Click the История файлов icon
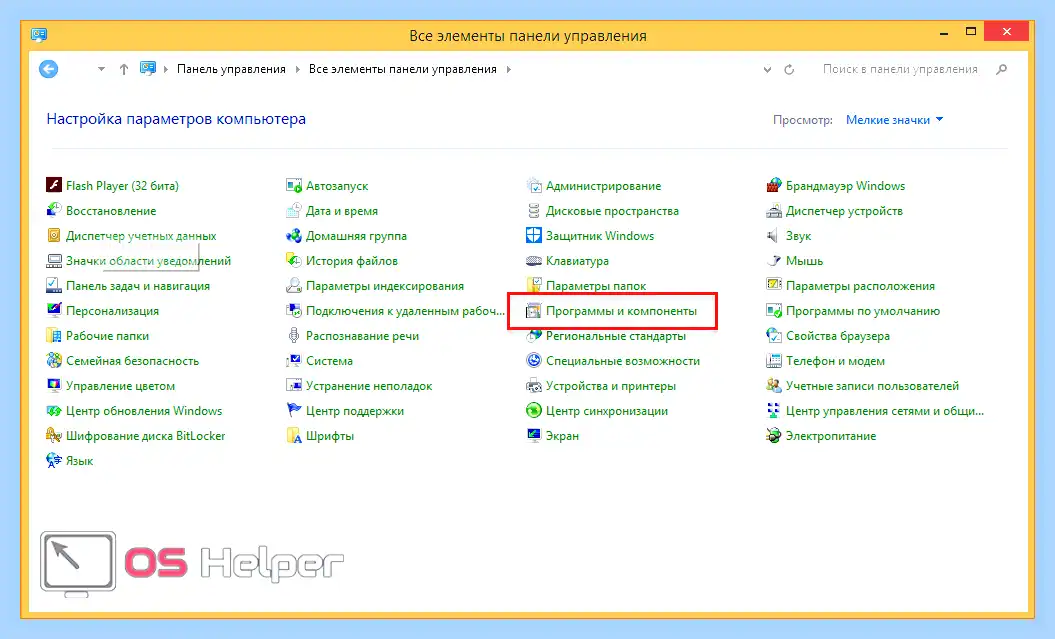Viewport: 1055px width, 639px height. tap(294, 260)
